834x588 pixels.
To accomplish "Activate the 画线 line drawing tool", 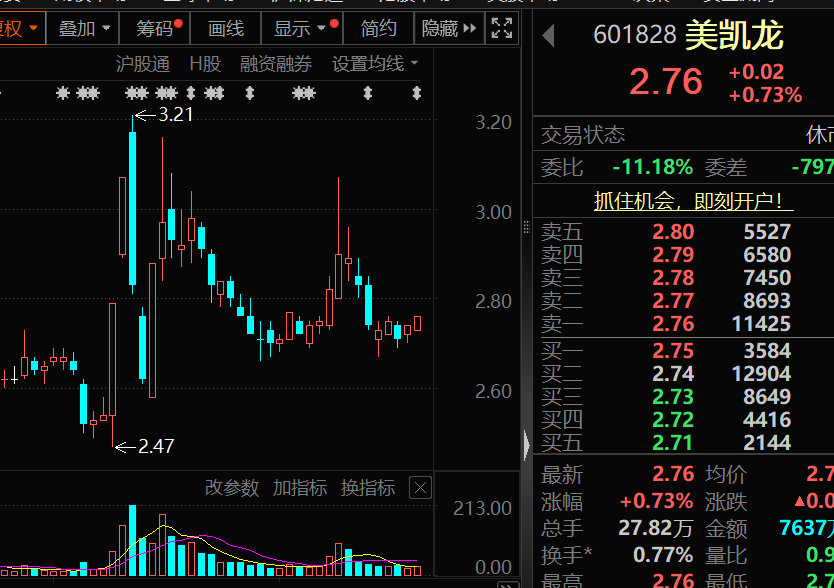I will tap(225, 28).
